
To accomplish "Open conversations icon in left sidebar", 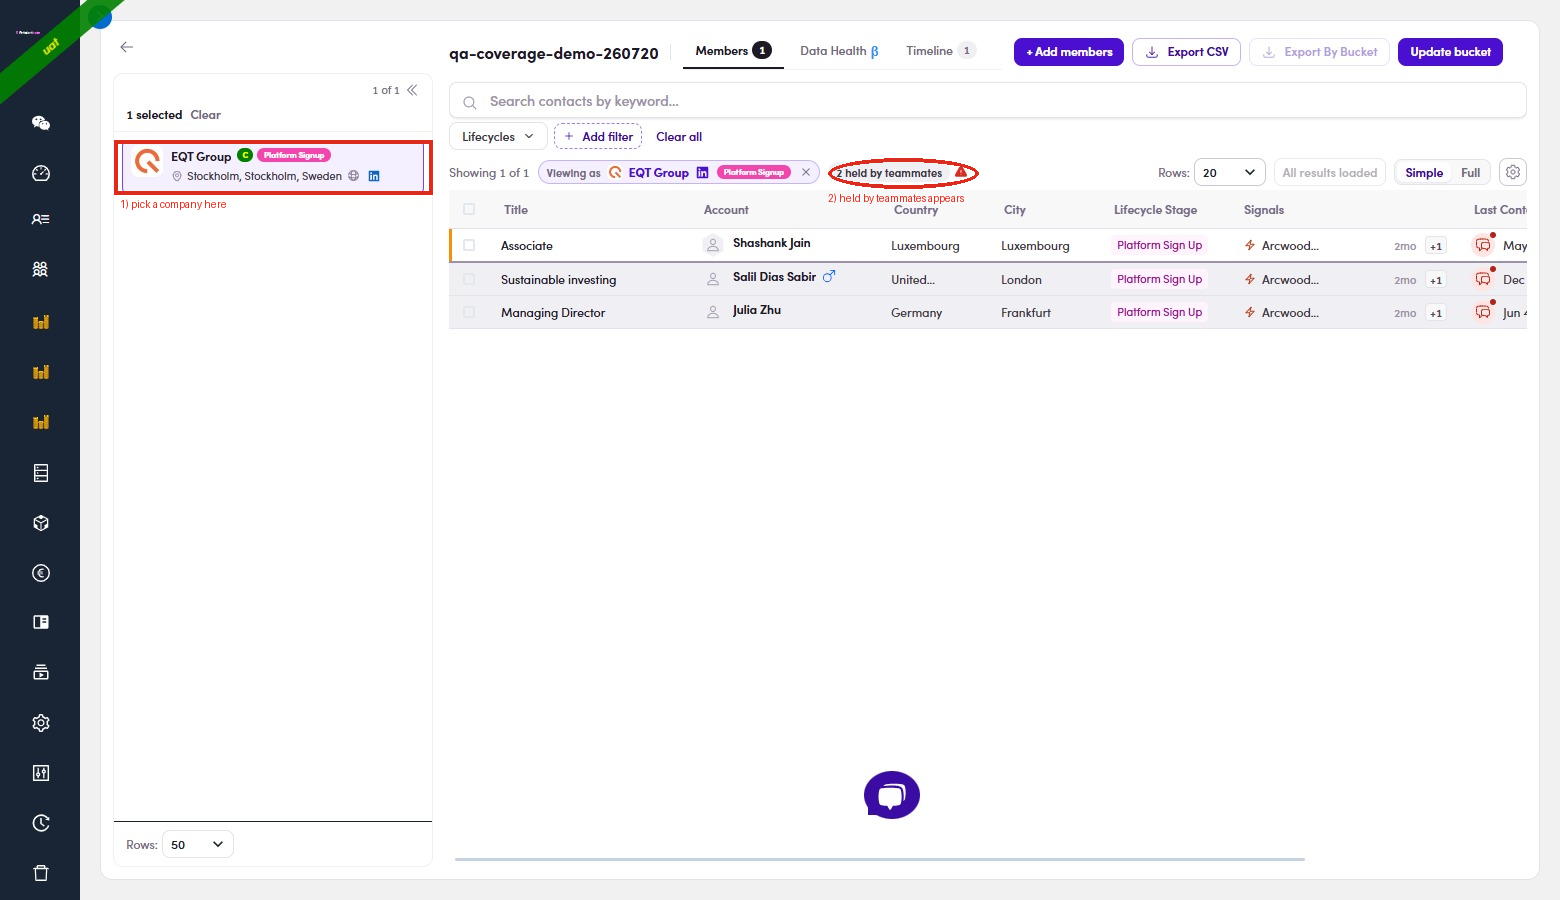I will (x=41, y=123).
